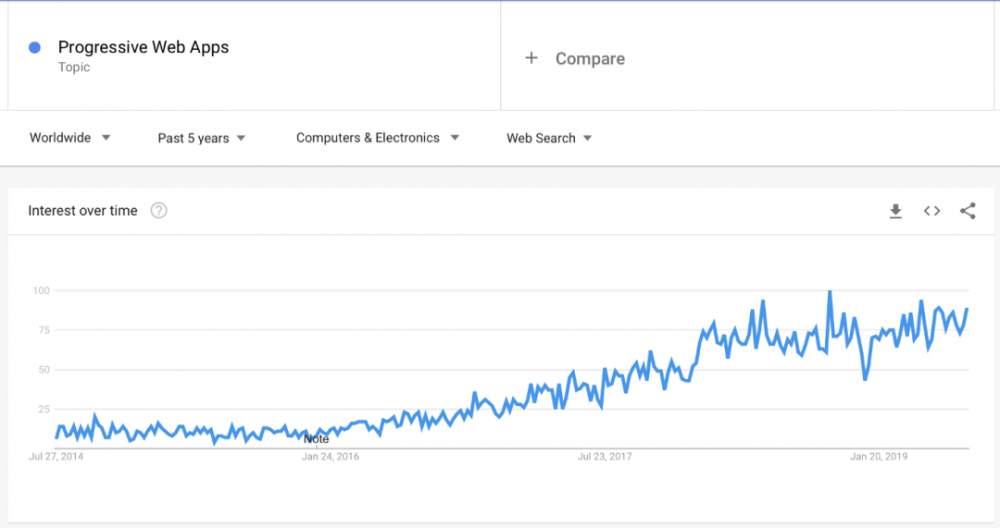Share the interest over time chart
The height and width of the screenshot is (528, 1000).
click(967, 211)
